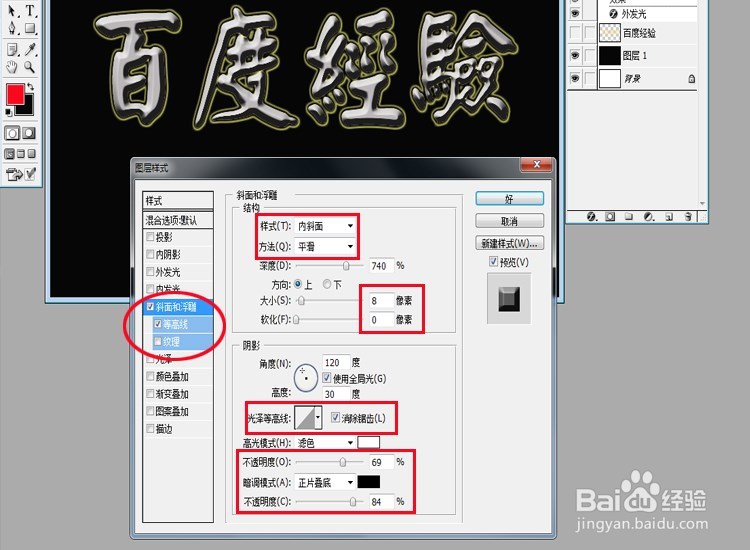Hide the 背景 layer eye icon
750x550 pixels.
575,78
